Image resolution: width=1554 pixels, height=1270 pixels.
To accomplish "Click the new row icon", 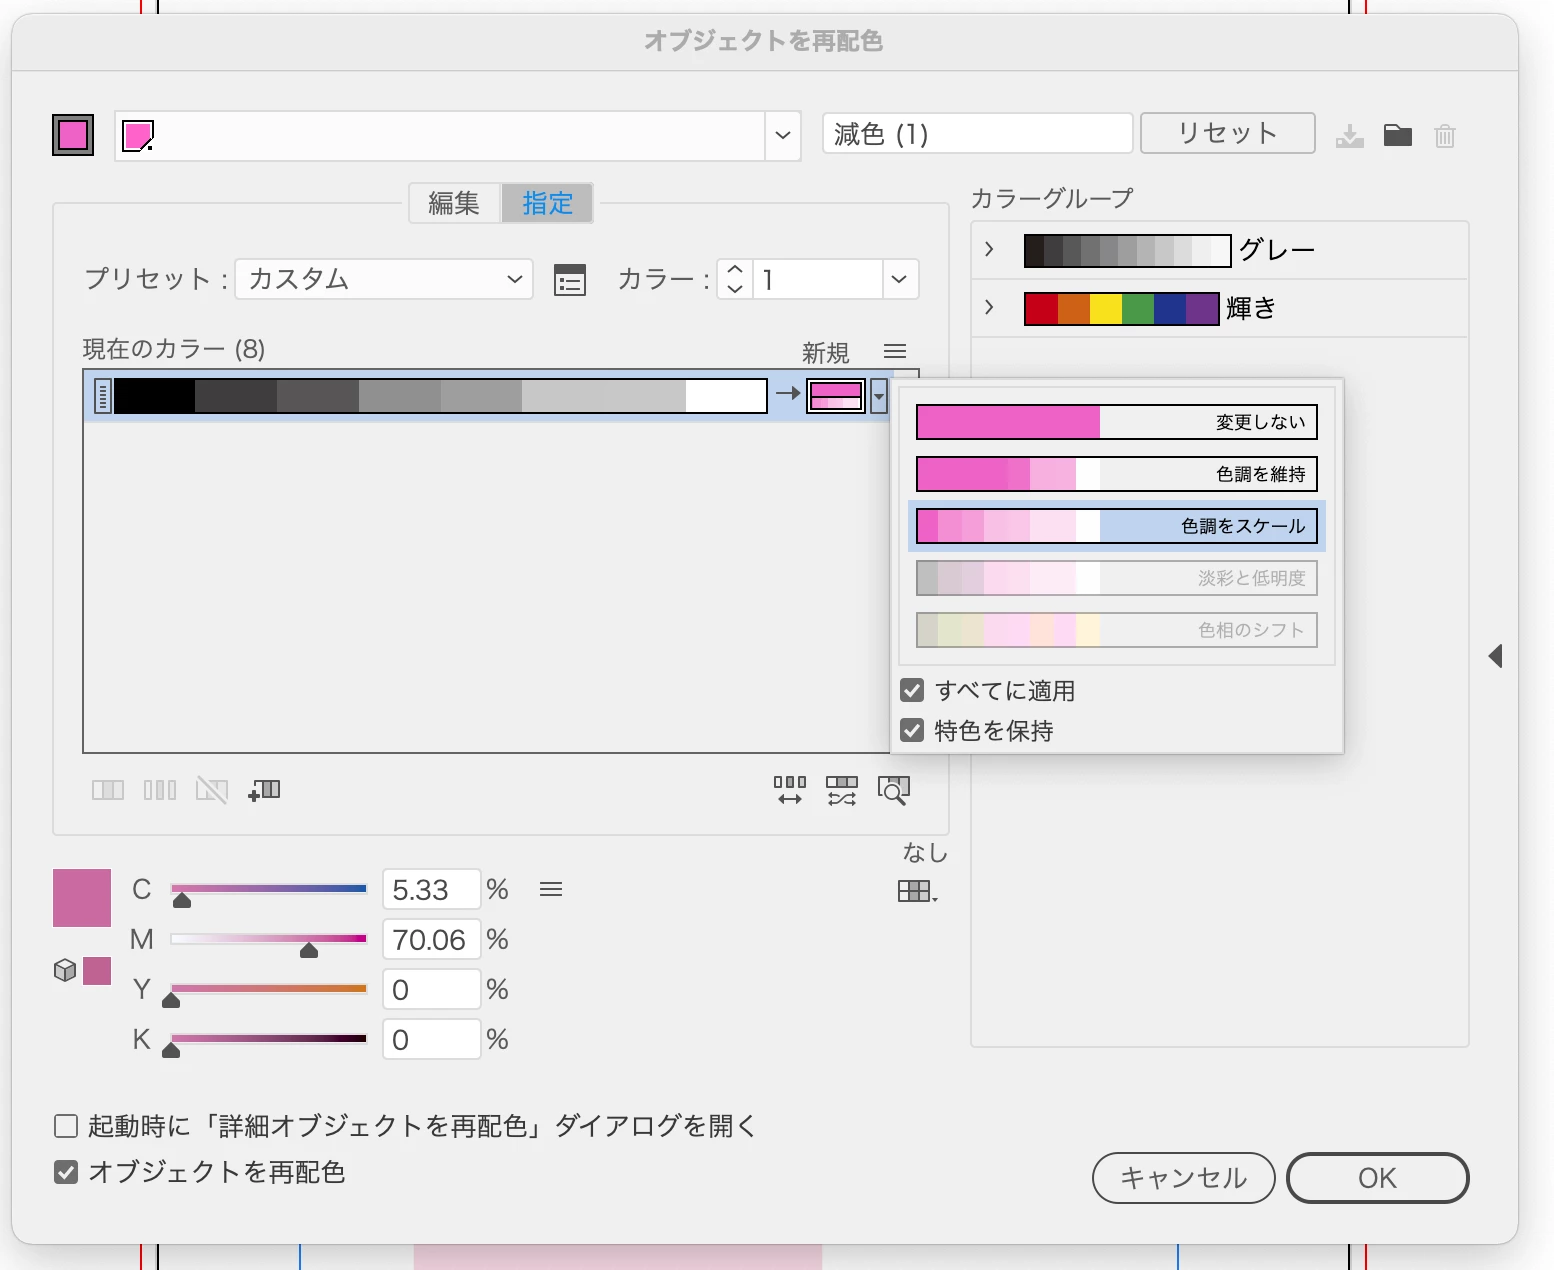I will [x=264, y=790].
